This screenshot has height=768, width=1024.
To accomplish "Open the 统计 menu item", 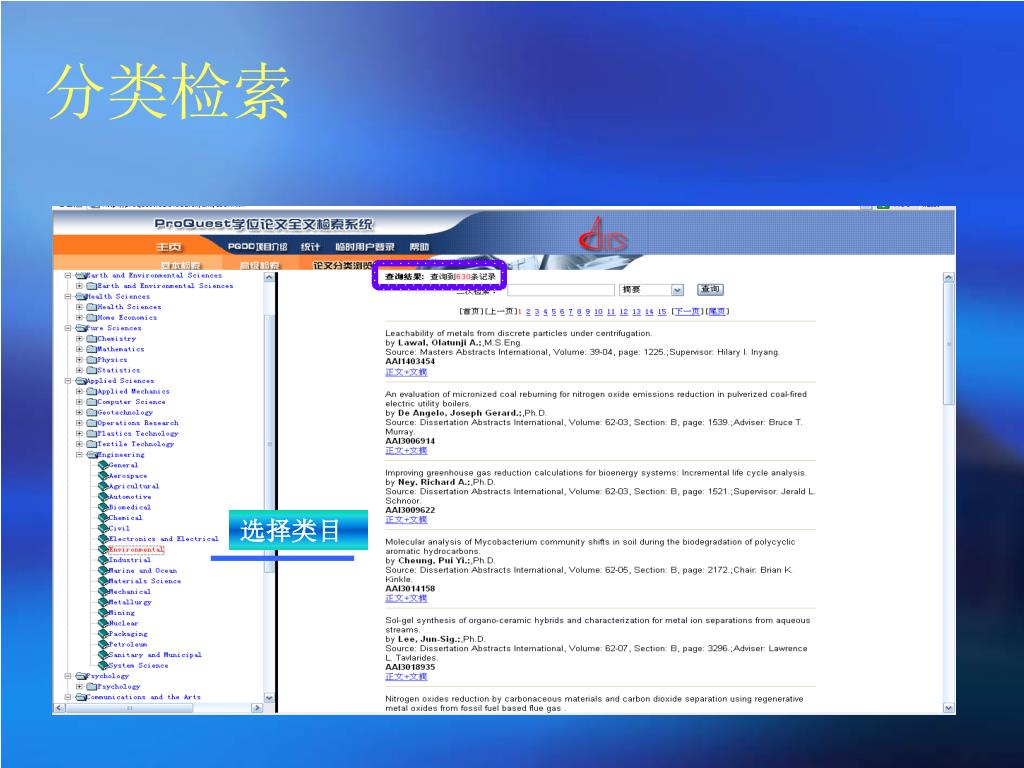I will [310, 247].
